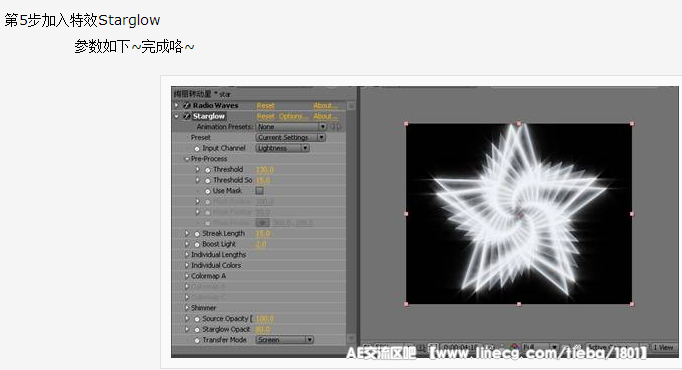Image resolution: width=682 pixels, height=370 pixels.
Task: Click Reset for Radio Waves
Action: pyautogui.click(x=265, y=106)
